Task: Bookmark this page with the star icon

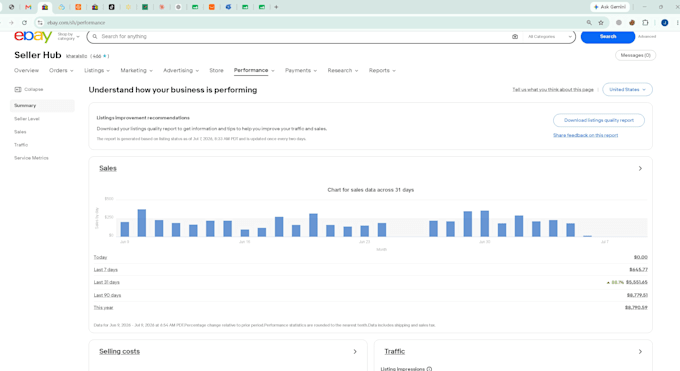Action: click(x=601, y=23)
